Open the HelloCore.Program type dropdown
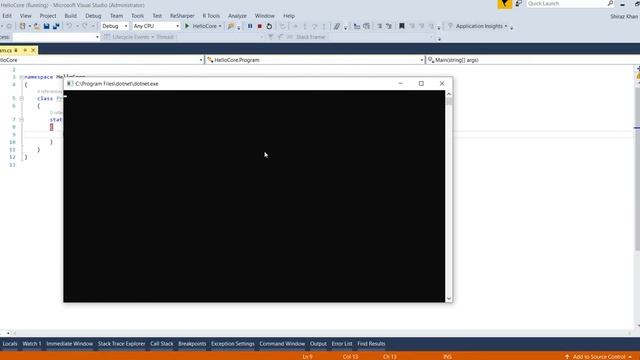Screen dimensions: 640x360 tap(422, 60)
